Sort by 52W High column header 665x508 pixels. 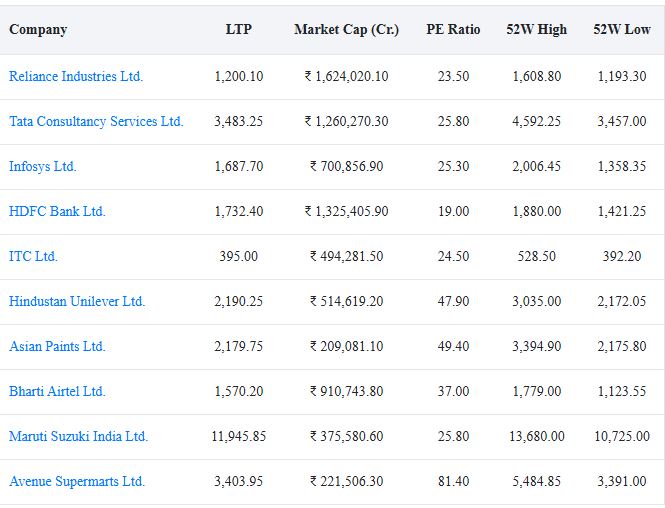point(536,29)
